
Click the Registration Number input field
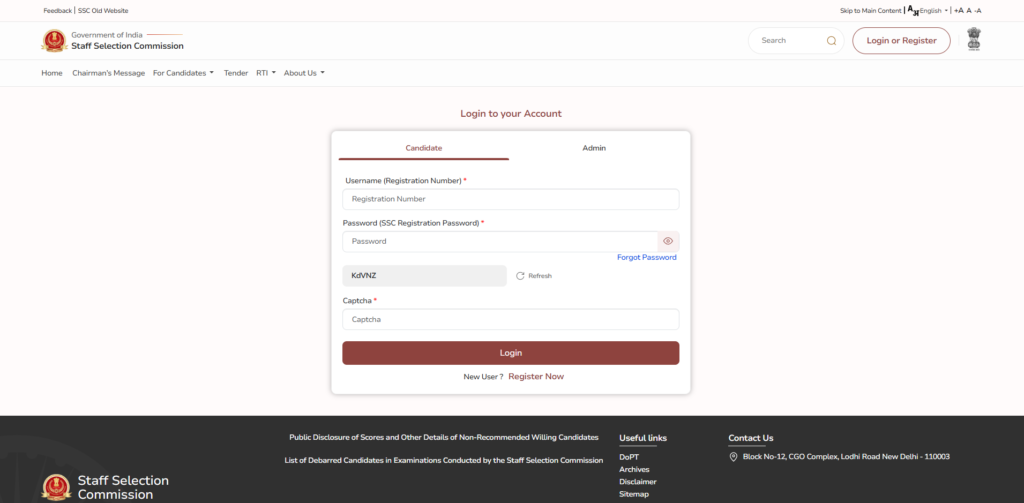(x=511, y=199)
